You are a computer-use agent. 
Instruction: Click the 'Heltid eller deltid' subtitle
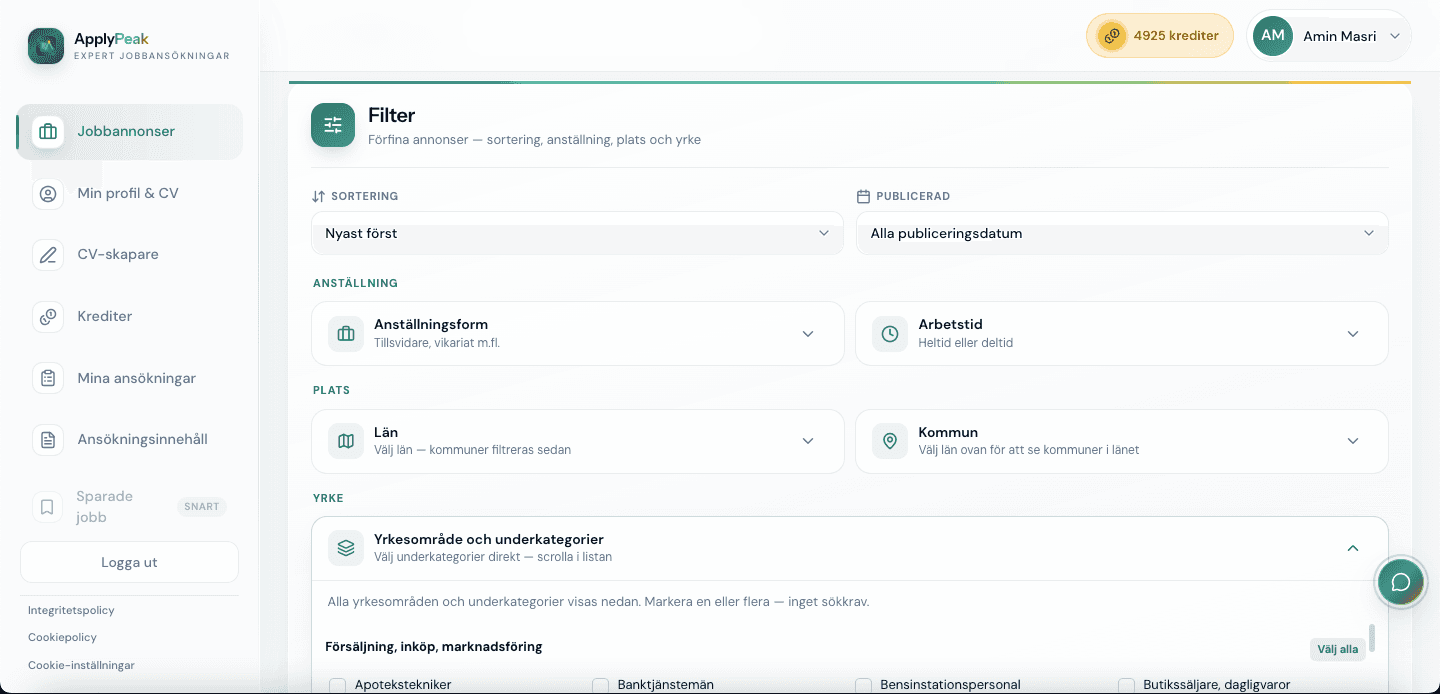point(966,343)
